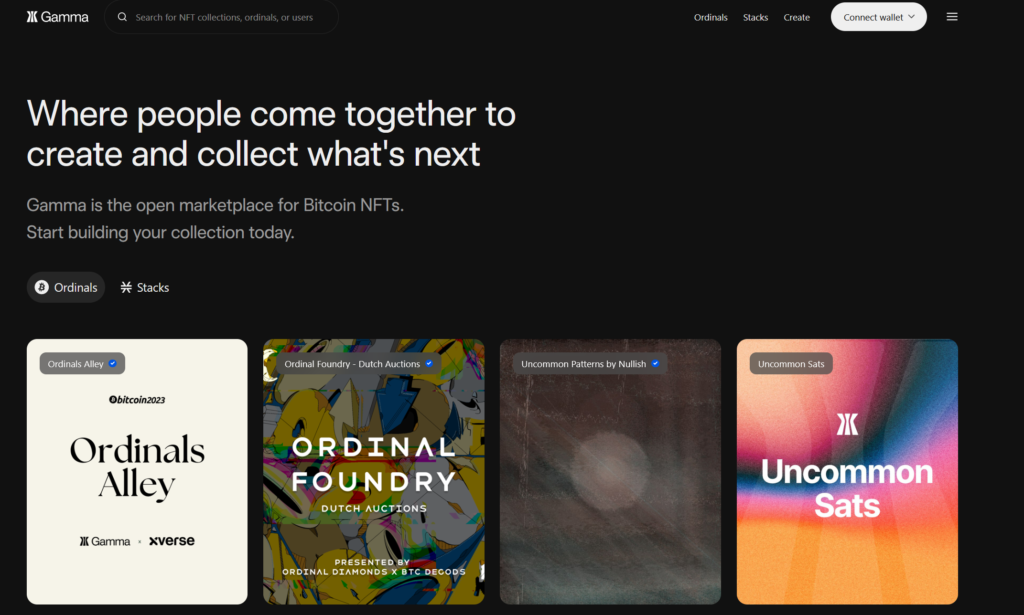Click the Stacks asterisk icon
The height and width of the screenshot is (615, 1024).
click(x=126, y=287)
